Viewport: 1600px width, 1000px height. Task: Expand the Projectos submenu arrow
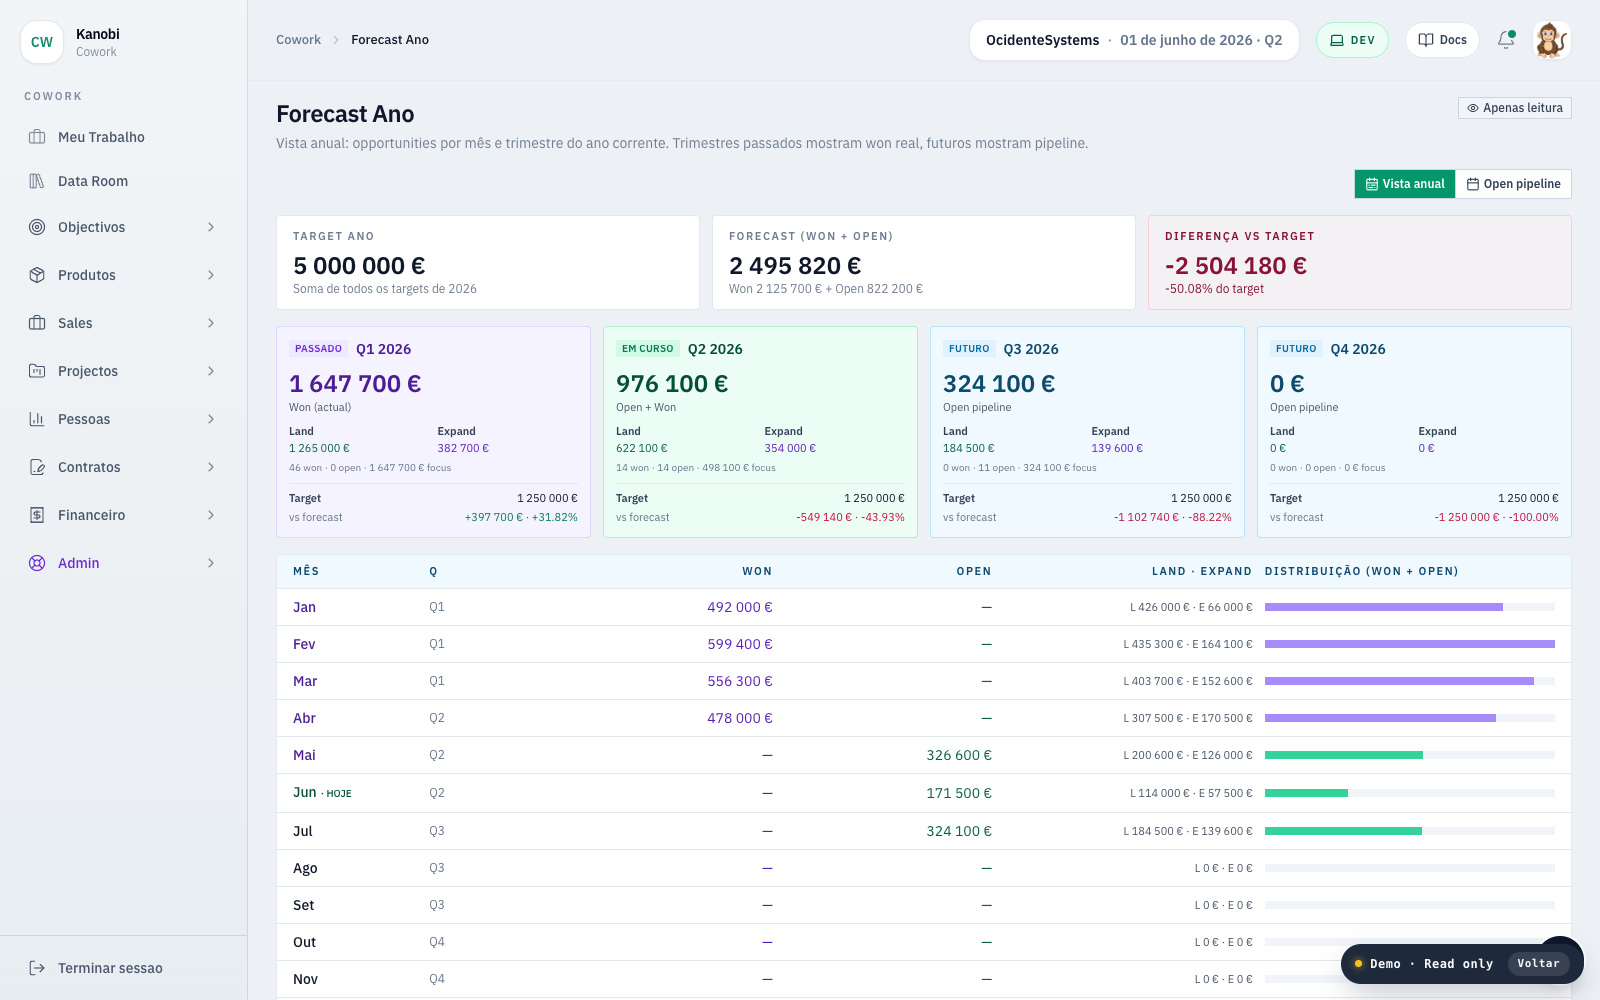tap(211, 371)
